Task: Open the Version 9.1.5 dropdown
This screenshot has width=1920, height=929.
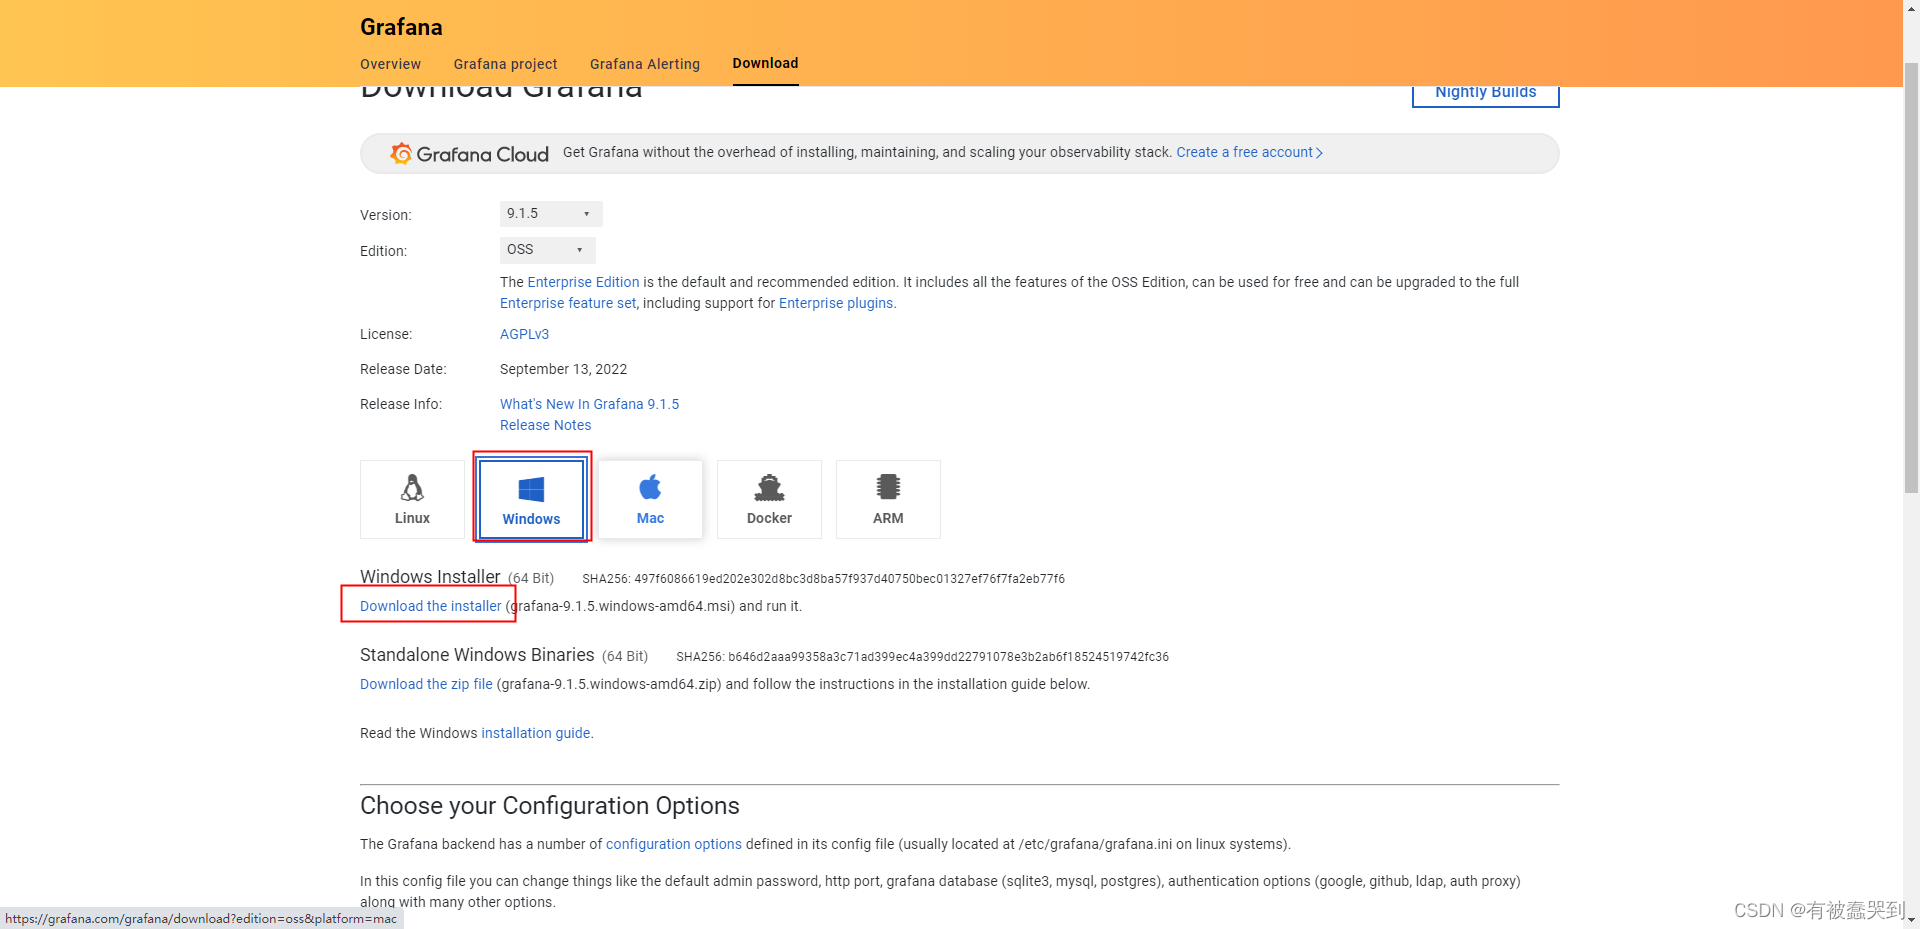Action: click(x=551, y=214)
